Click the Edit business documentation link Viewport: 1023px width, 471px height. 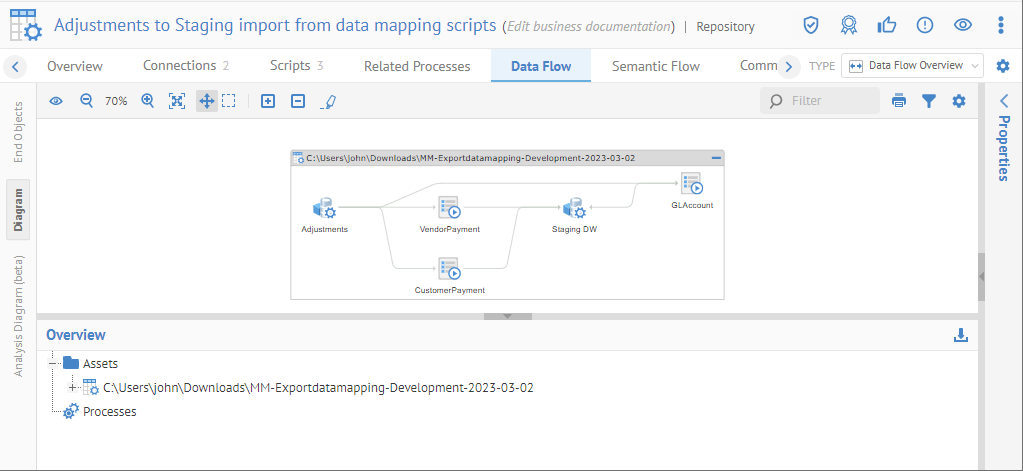click(588, 26)
